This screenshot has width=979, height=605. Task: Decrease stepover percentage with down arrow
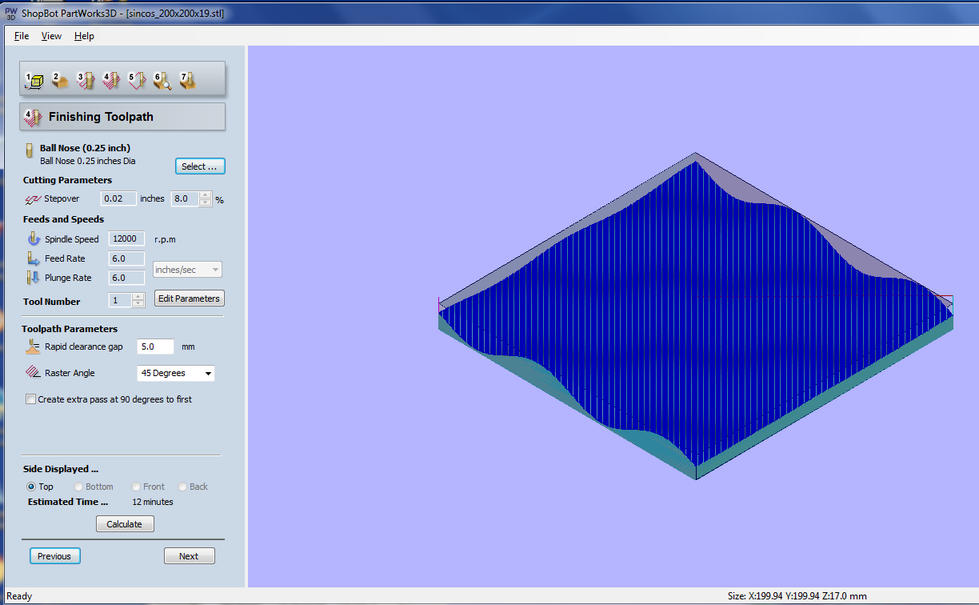tap(205, 203)
